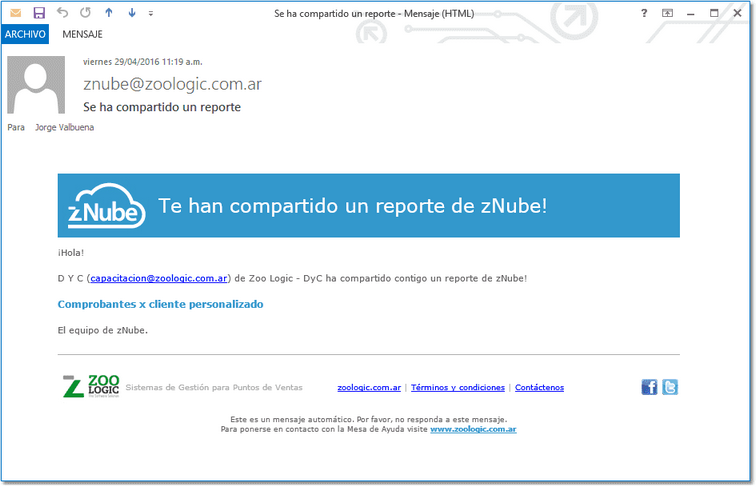Switch to the MENSAJE ribbon tab
Screen dimensions: 756x487
[x=82, y=34]
